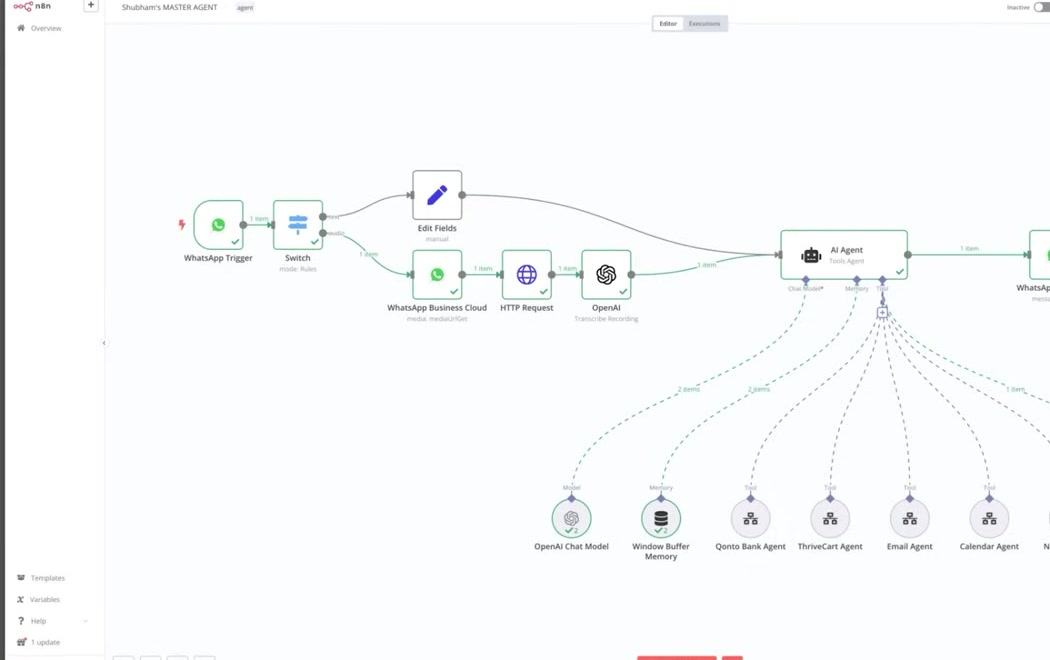
Task: Click the Calendar Agent tool node
Action: point(989,518)
